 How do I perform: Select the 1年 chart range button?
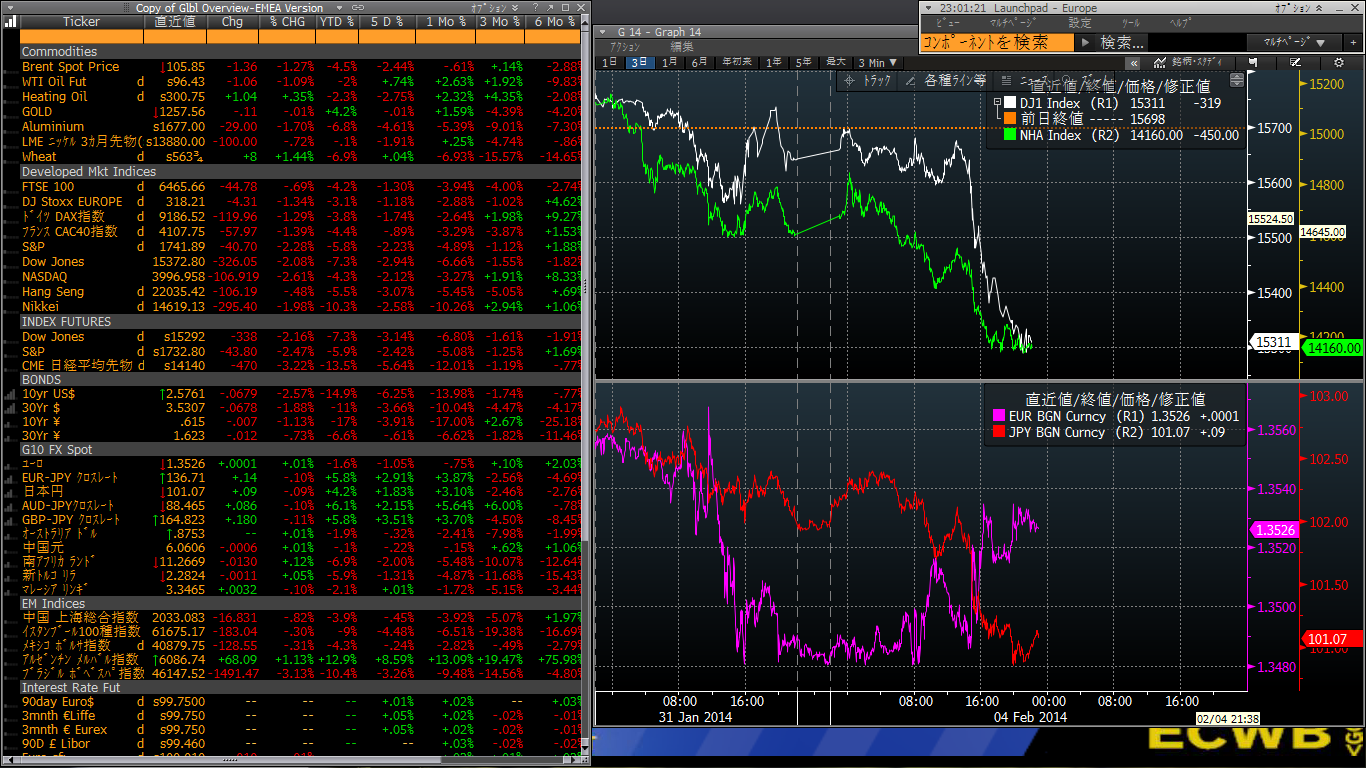click(773, 62)
